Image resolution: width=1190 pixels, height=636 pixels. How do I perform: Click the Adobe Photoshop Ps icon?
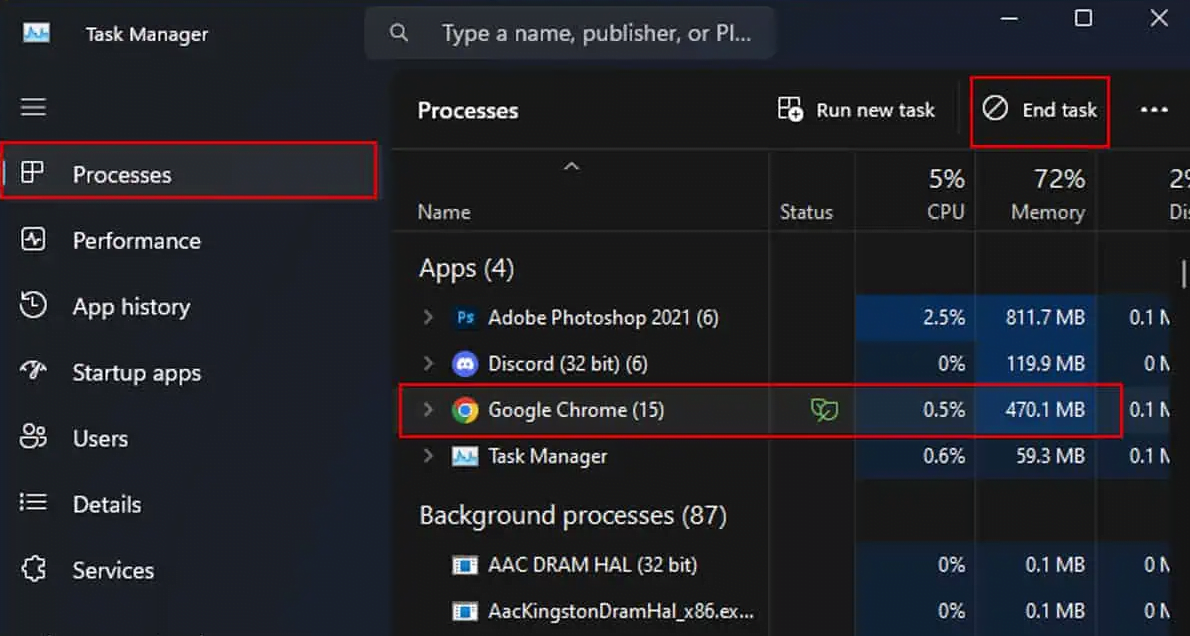point(465,317)
